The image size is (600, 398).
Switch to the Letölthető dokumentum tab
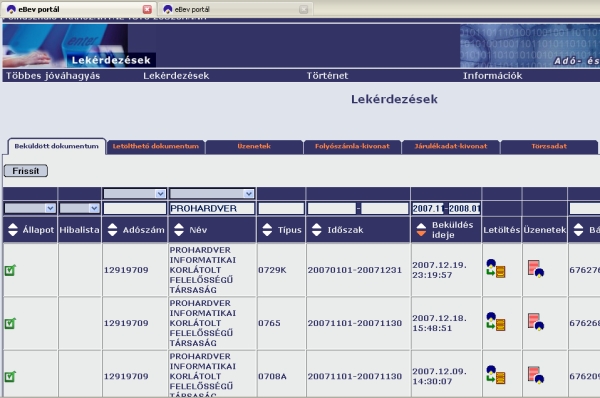(155, 146)
